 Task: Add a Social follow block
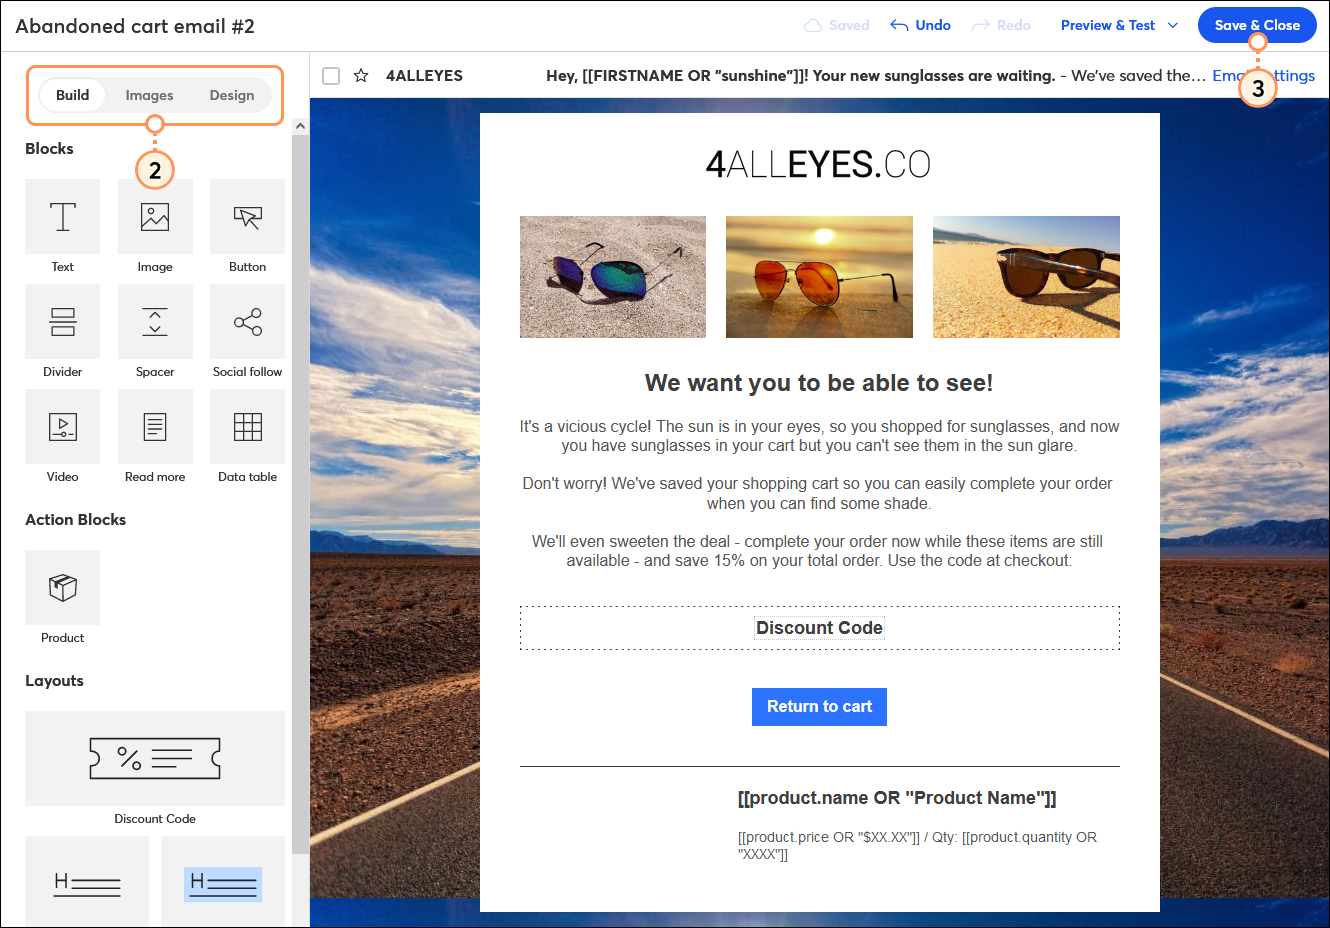click(x=247, y=322)
